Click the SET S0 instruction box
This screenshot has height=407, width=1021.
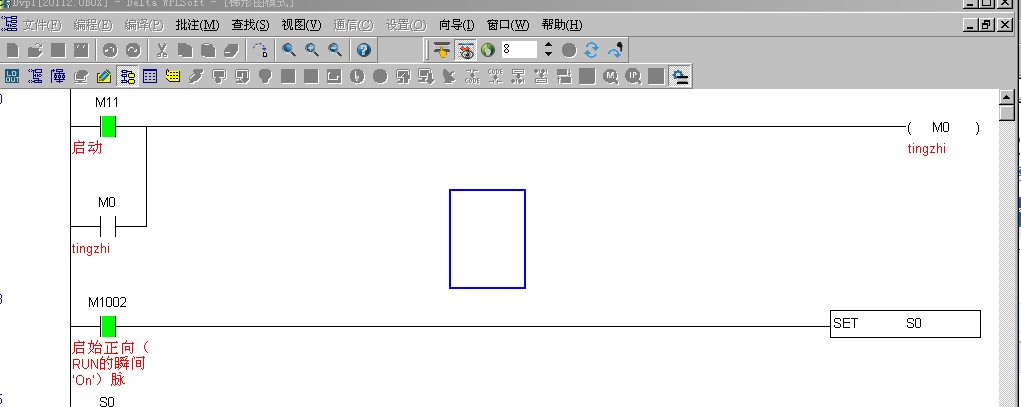tap(904, 324)
